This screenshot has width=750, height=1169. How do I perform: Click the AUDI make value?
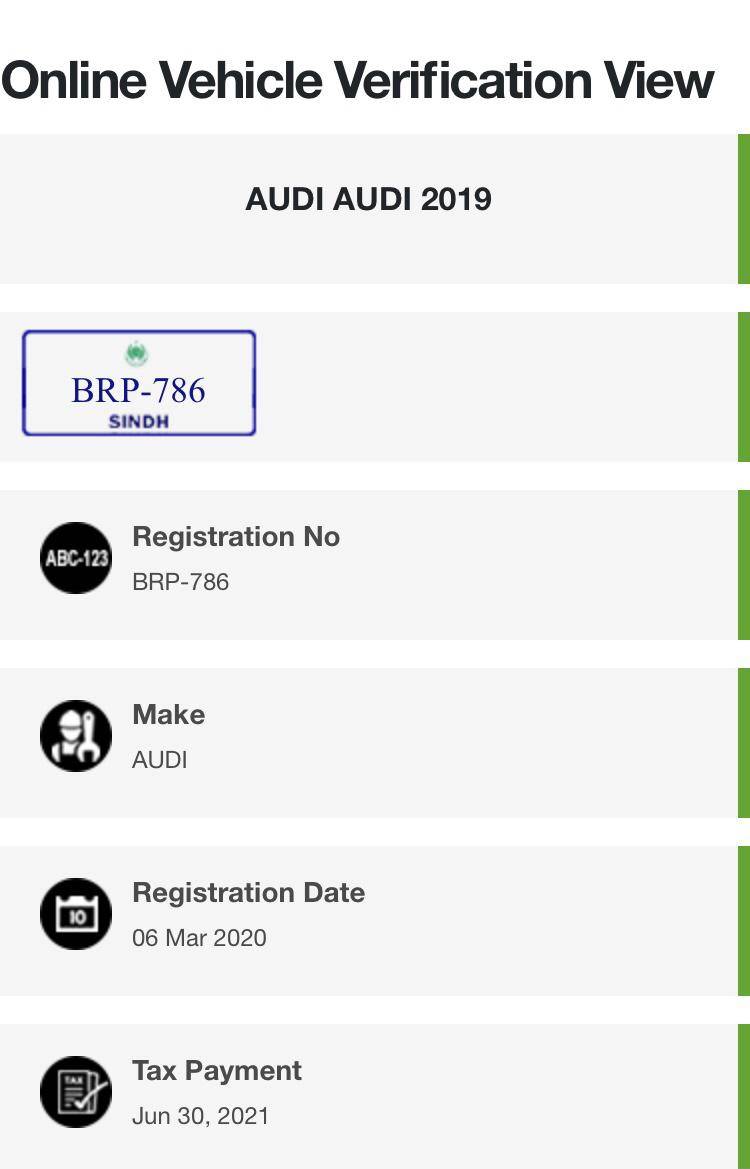coord(160,760)
